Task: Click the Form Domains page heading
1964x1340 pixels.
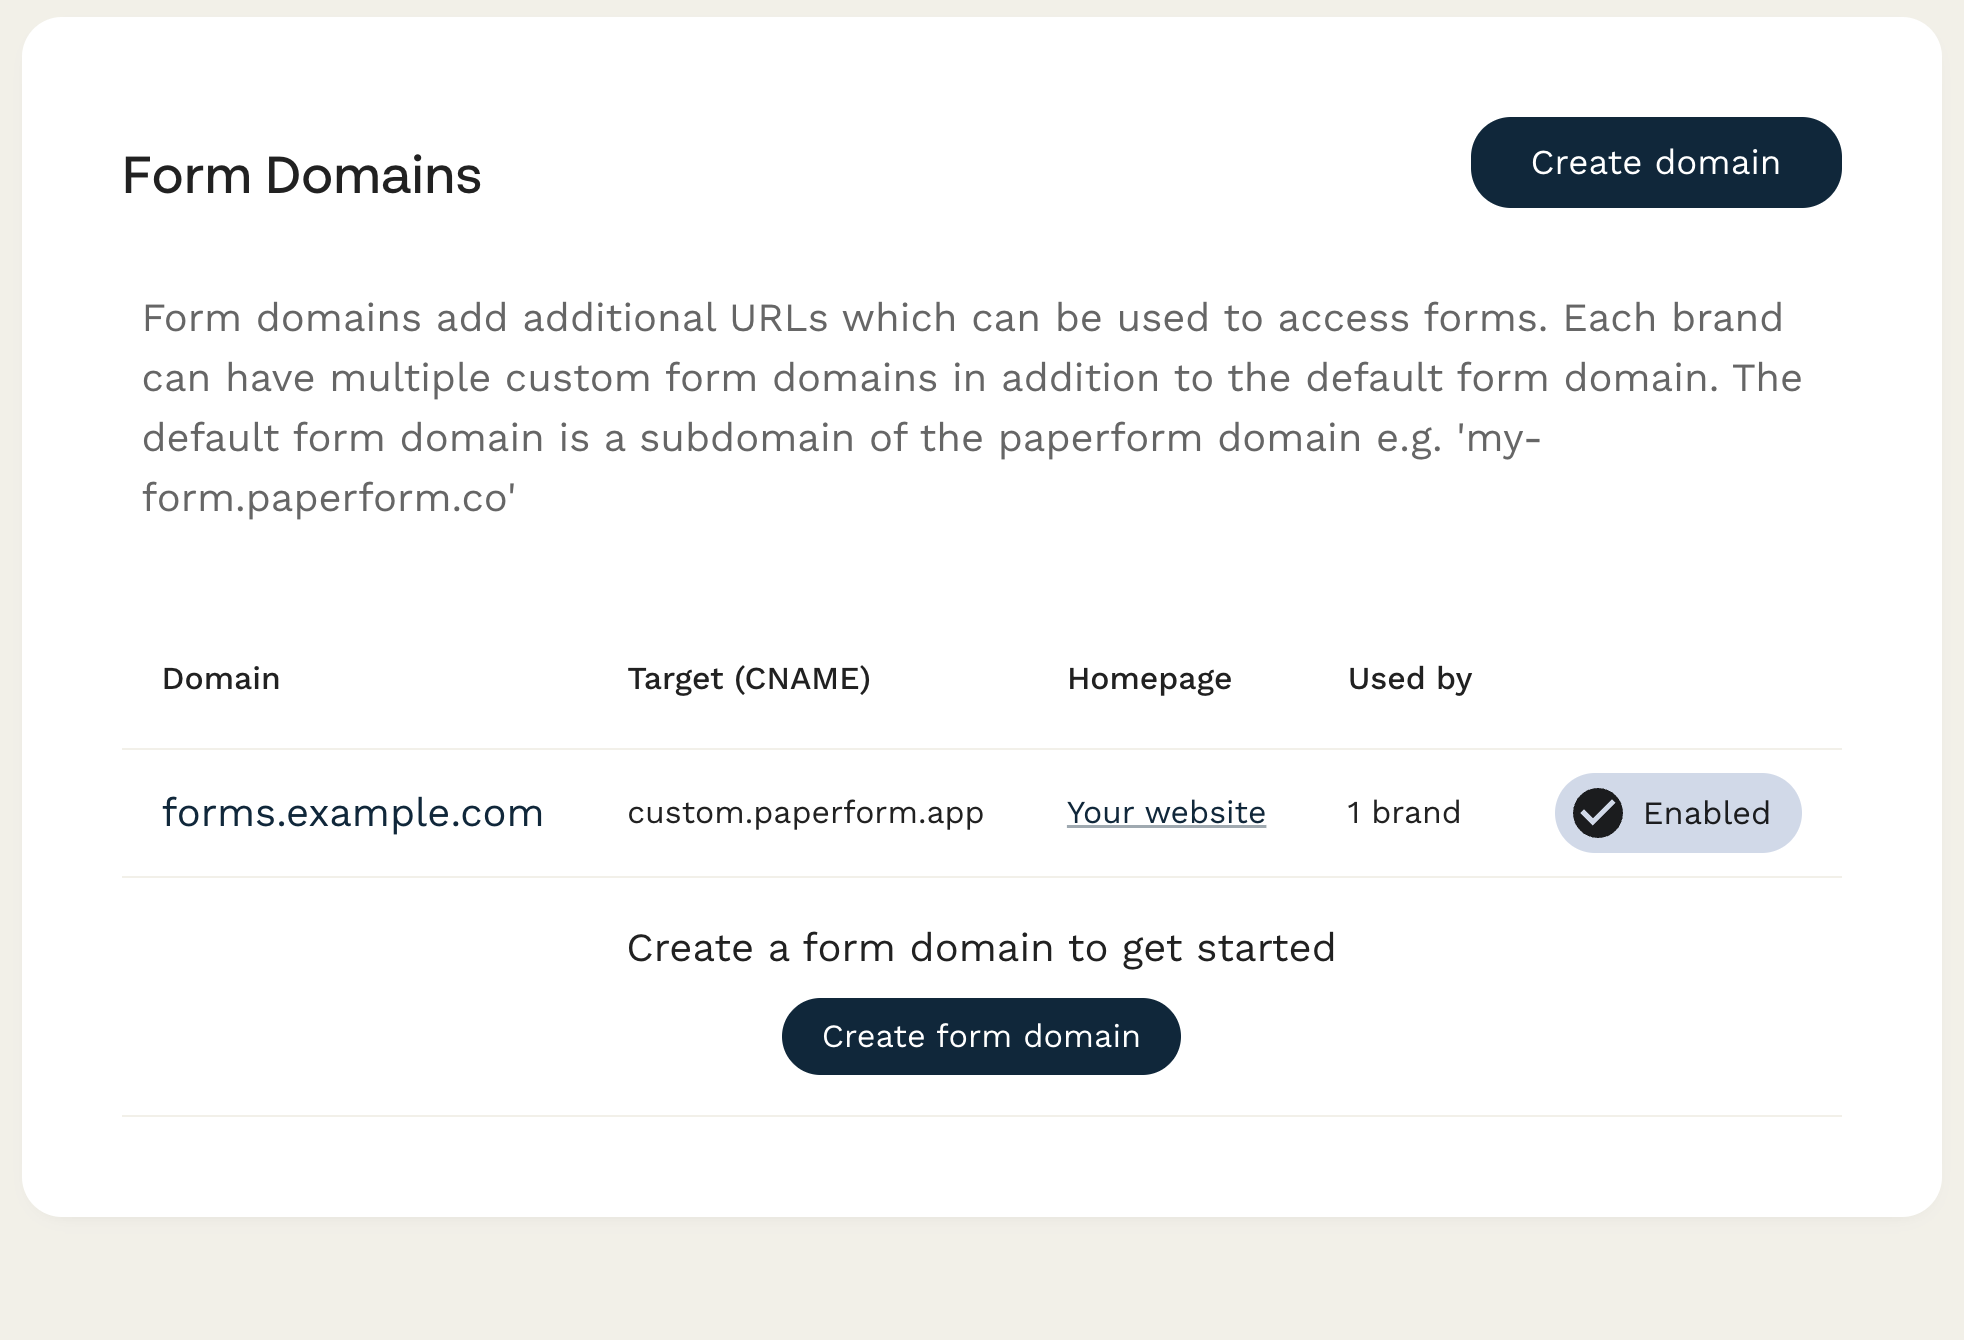Action: click(301, 175)
